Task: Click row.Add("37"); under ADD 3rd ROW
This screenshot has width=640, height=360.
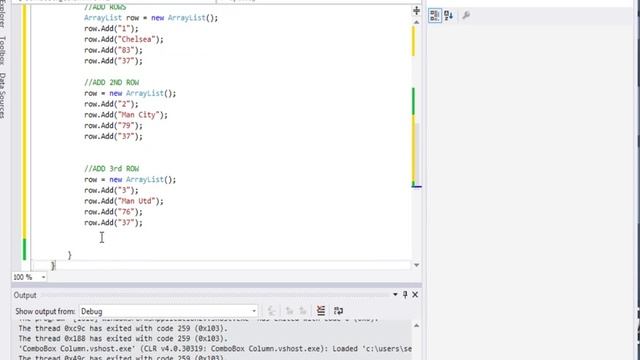Action: (x=113, y=223)
